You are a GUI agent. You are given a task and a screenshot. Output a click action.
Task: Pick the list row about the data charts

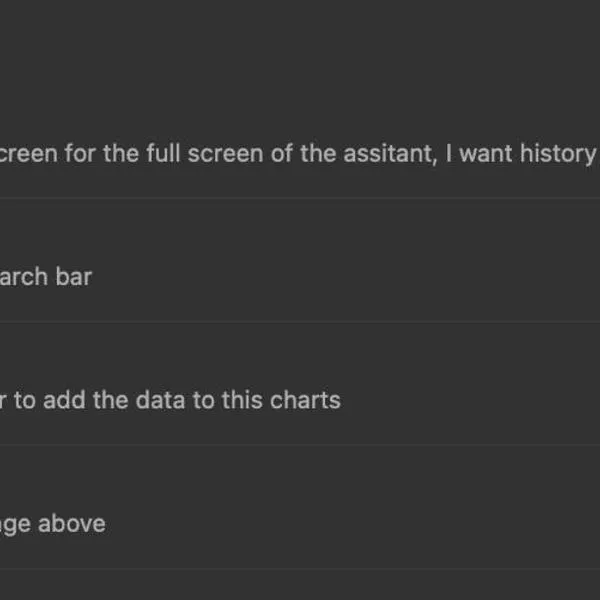tap(170, 400)
